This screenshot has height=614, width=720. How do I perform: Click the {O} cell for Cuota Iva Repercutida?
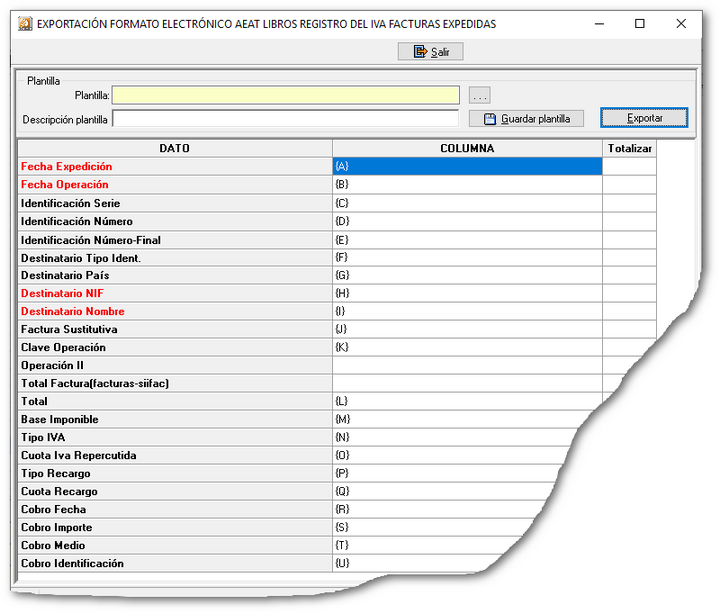point(450,455)
